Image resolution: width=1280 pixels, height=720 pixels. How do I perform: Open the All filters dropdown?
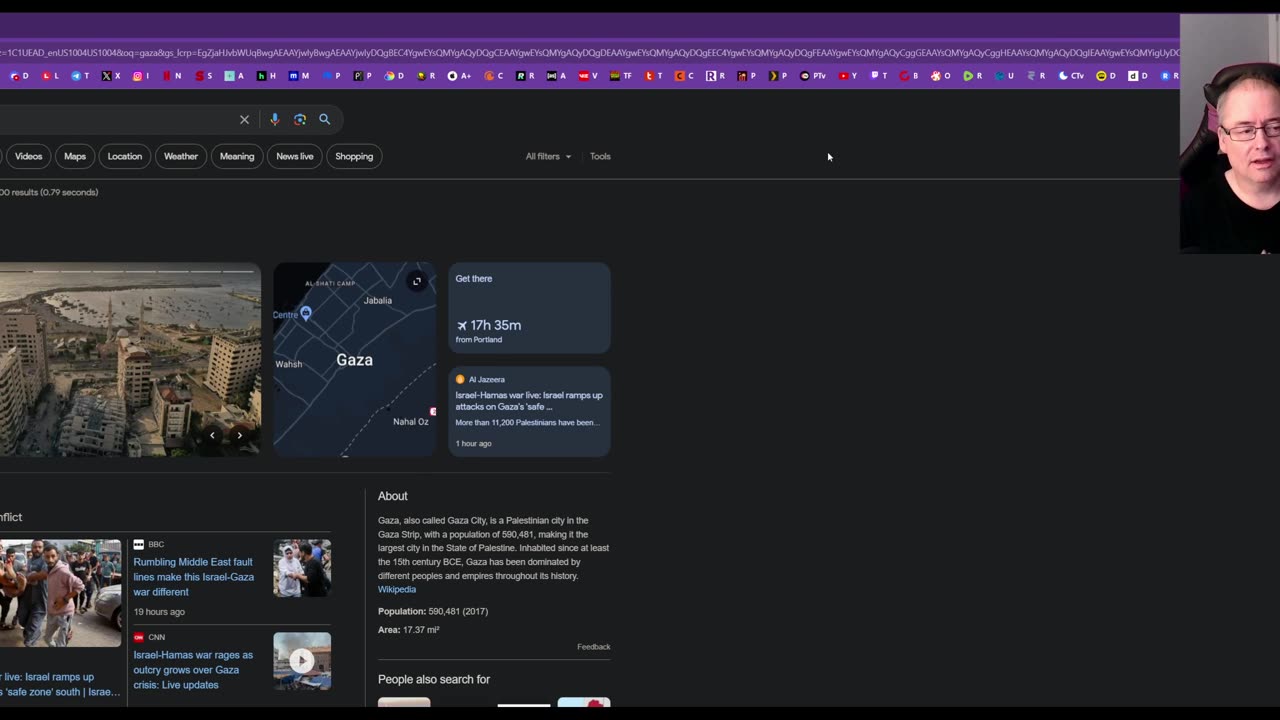[x=548, y=156]
